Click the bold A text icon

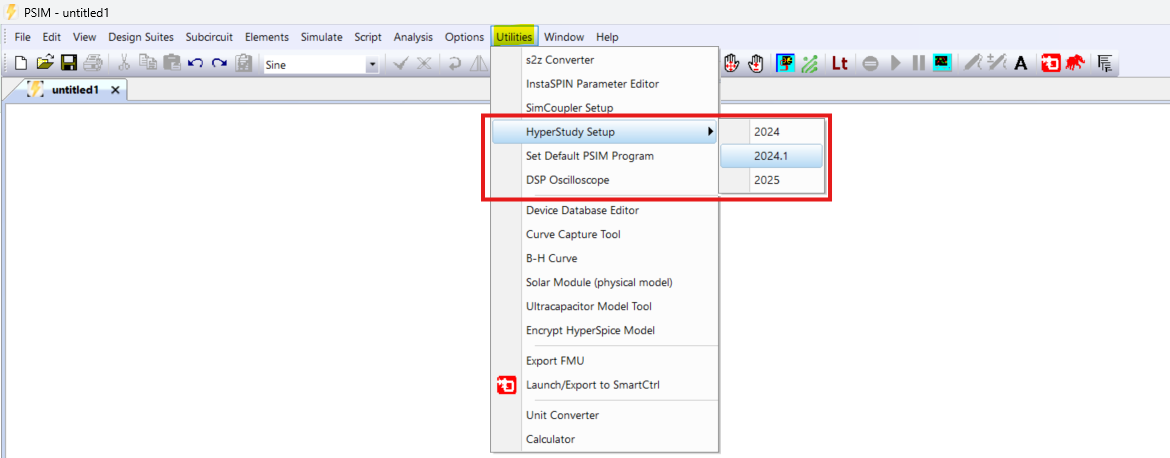click(1021, 64)
